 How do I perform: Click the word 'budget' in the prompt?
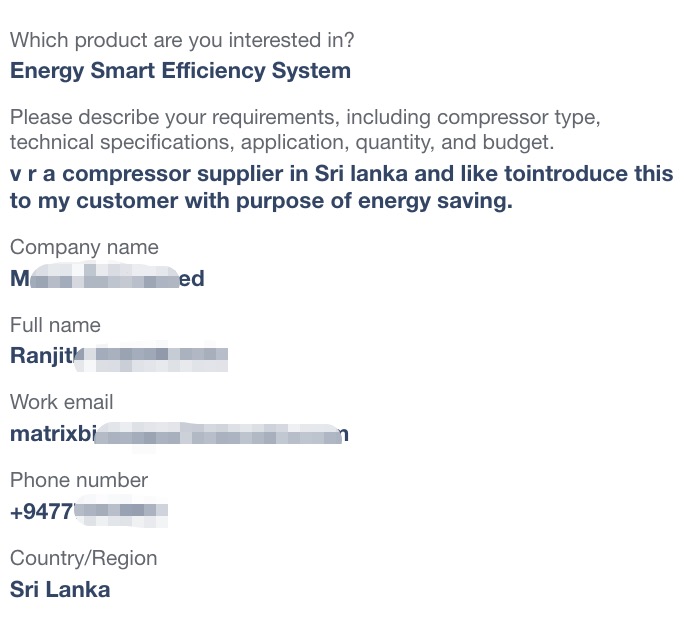click(x=518, y=143)
